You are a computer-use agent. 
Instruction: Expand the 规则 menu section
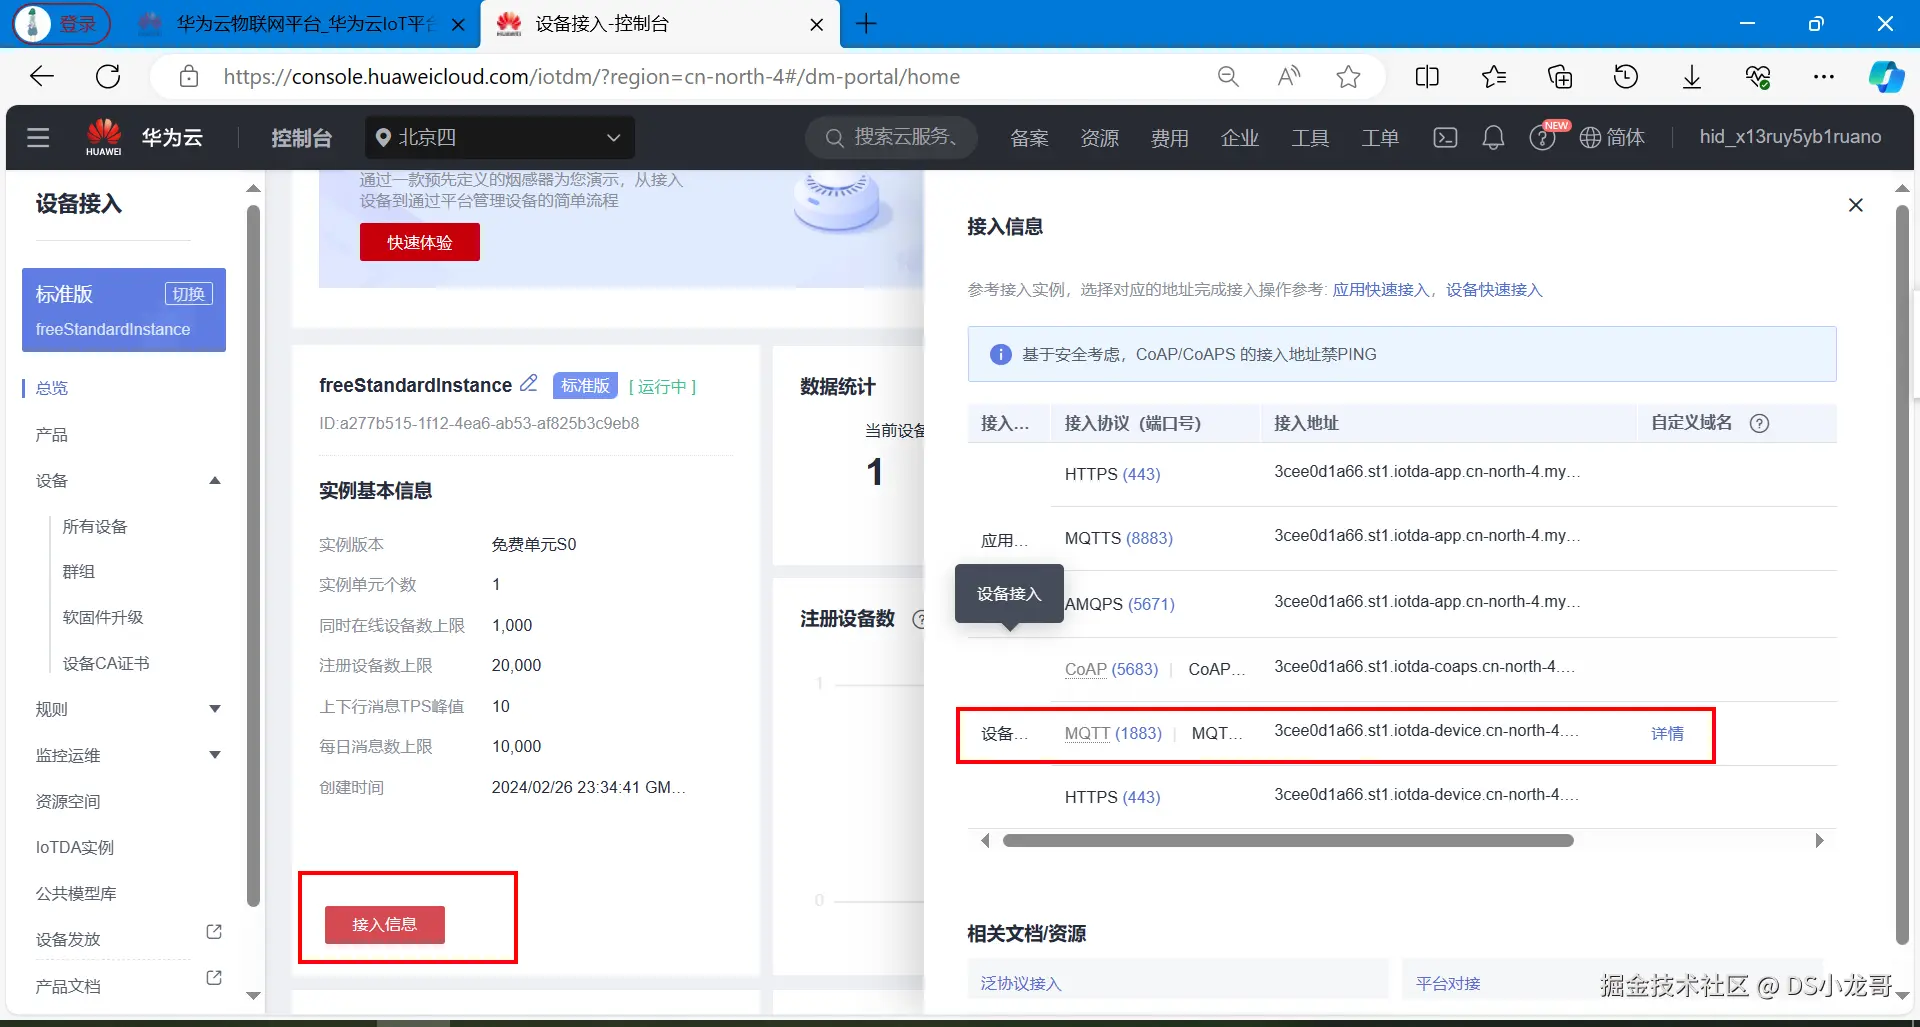tap(214, 709)
